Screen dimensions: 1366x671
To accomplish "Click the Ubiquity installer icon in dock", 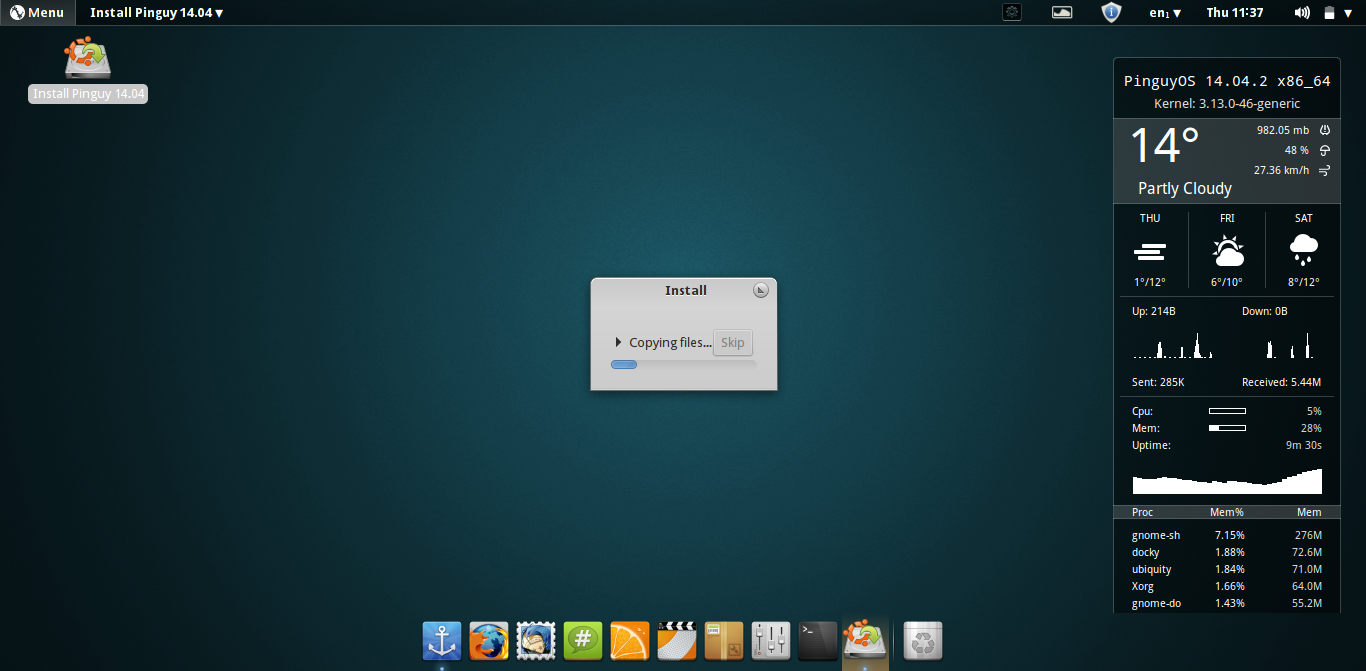I will (865, 640).
